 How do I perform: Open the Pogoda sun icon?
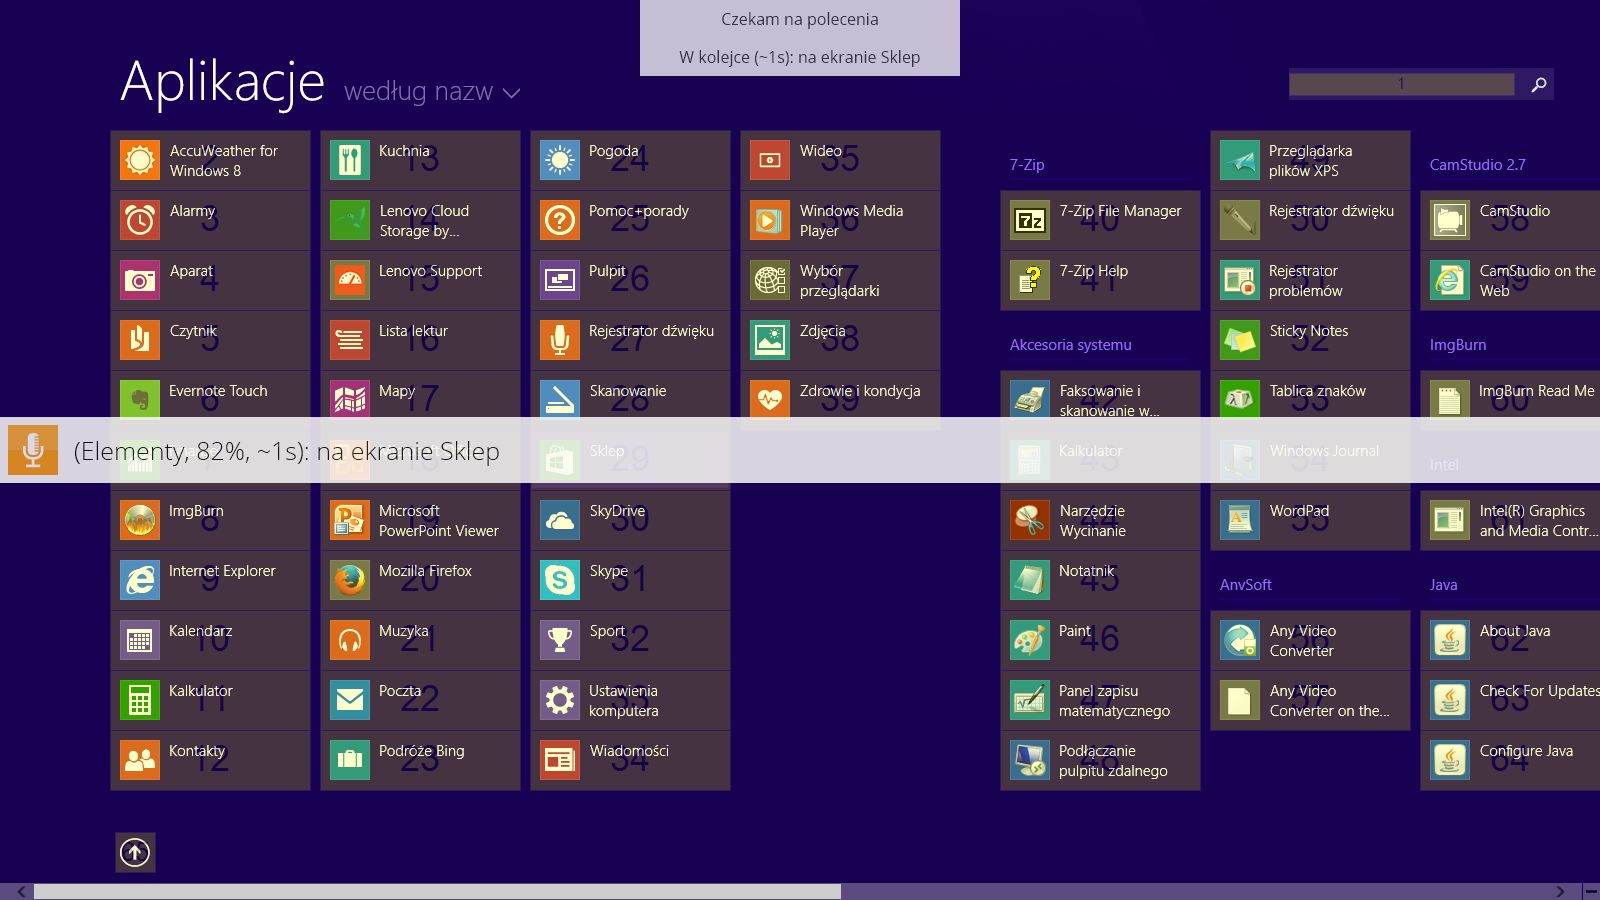(x=560, y=160)
